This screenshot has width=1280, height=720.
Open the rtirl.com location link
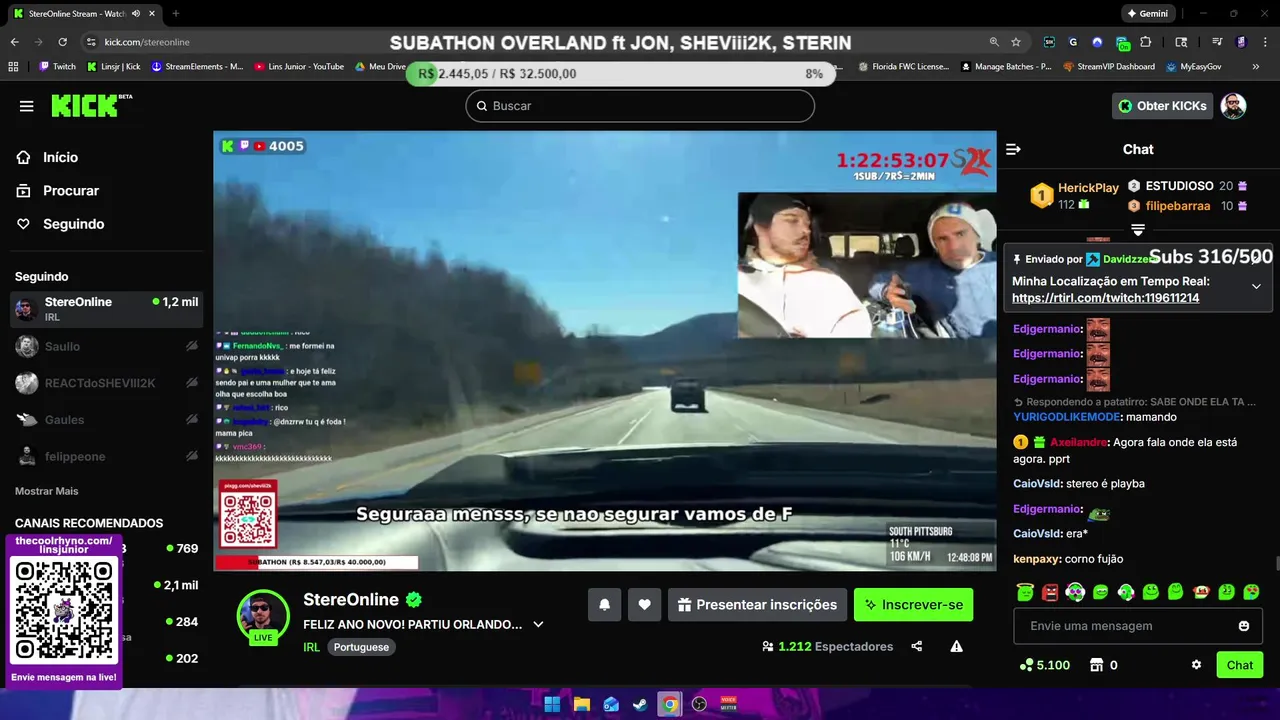point(1105,298)
